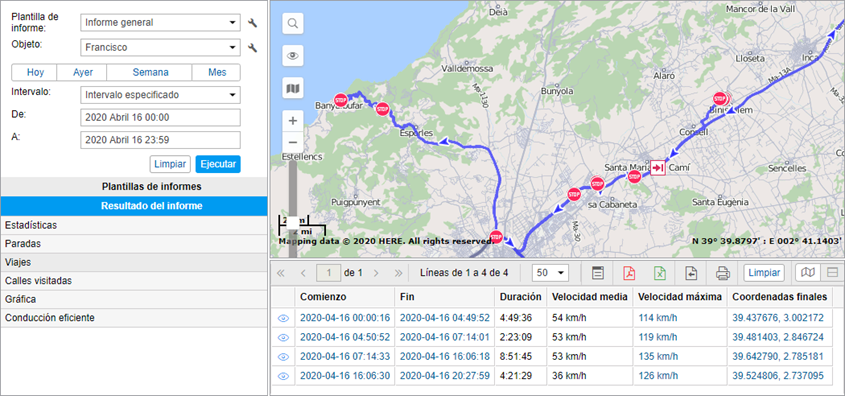Click the Ejecutar button
845x396 pixels.
[x=218, y=164]
